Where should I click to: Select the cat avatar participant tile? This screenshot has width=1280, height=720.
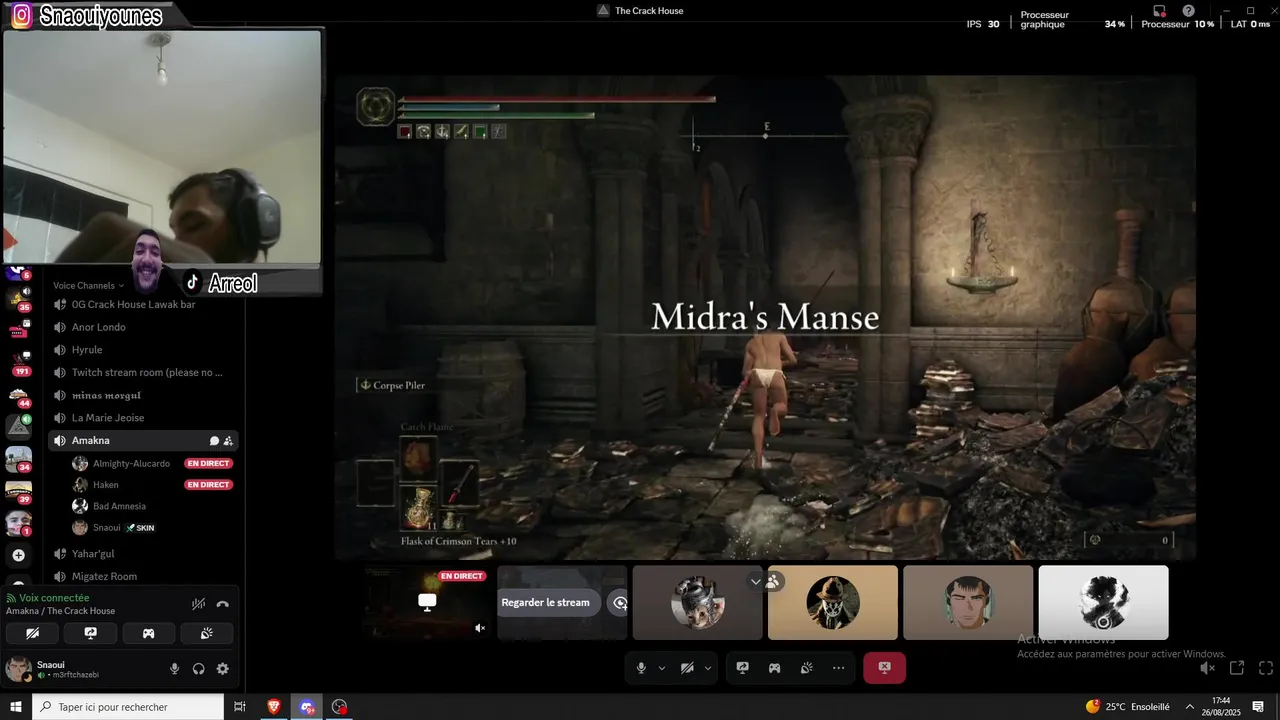coord(698,602)
